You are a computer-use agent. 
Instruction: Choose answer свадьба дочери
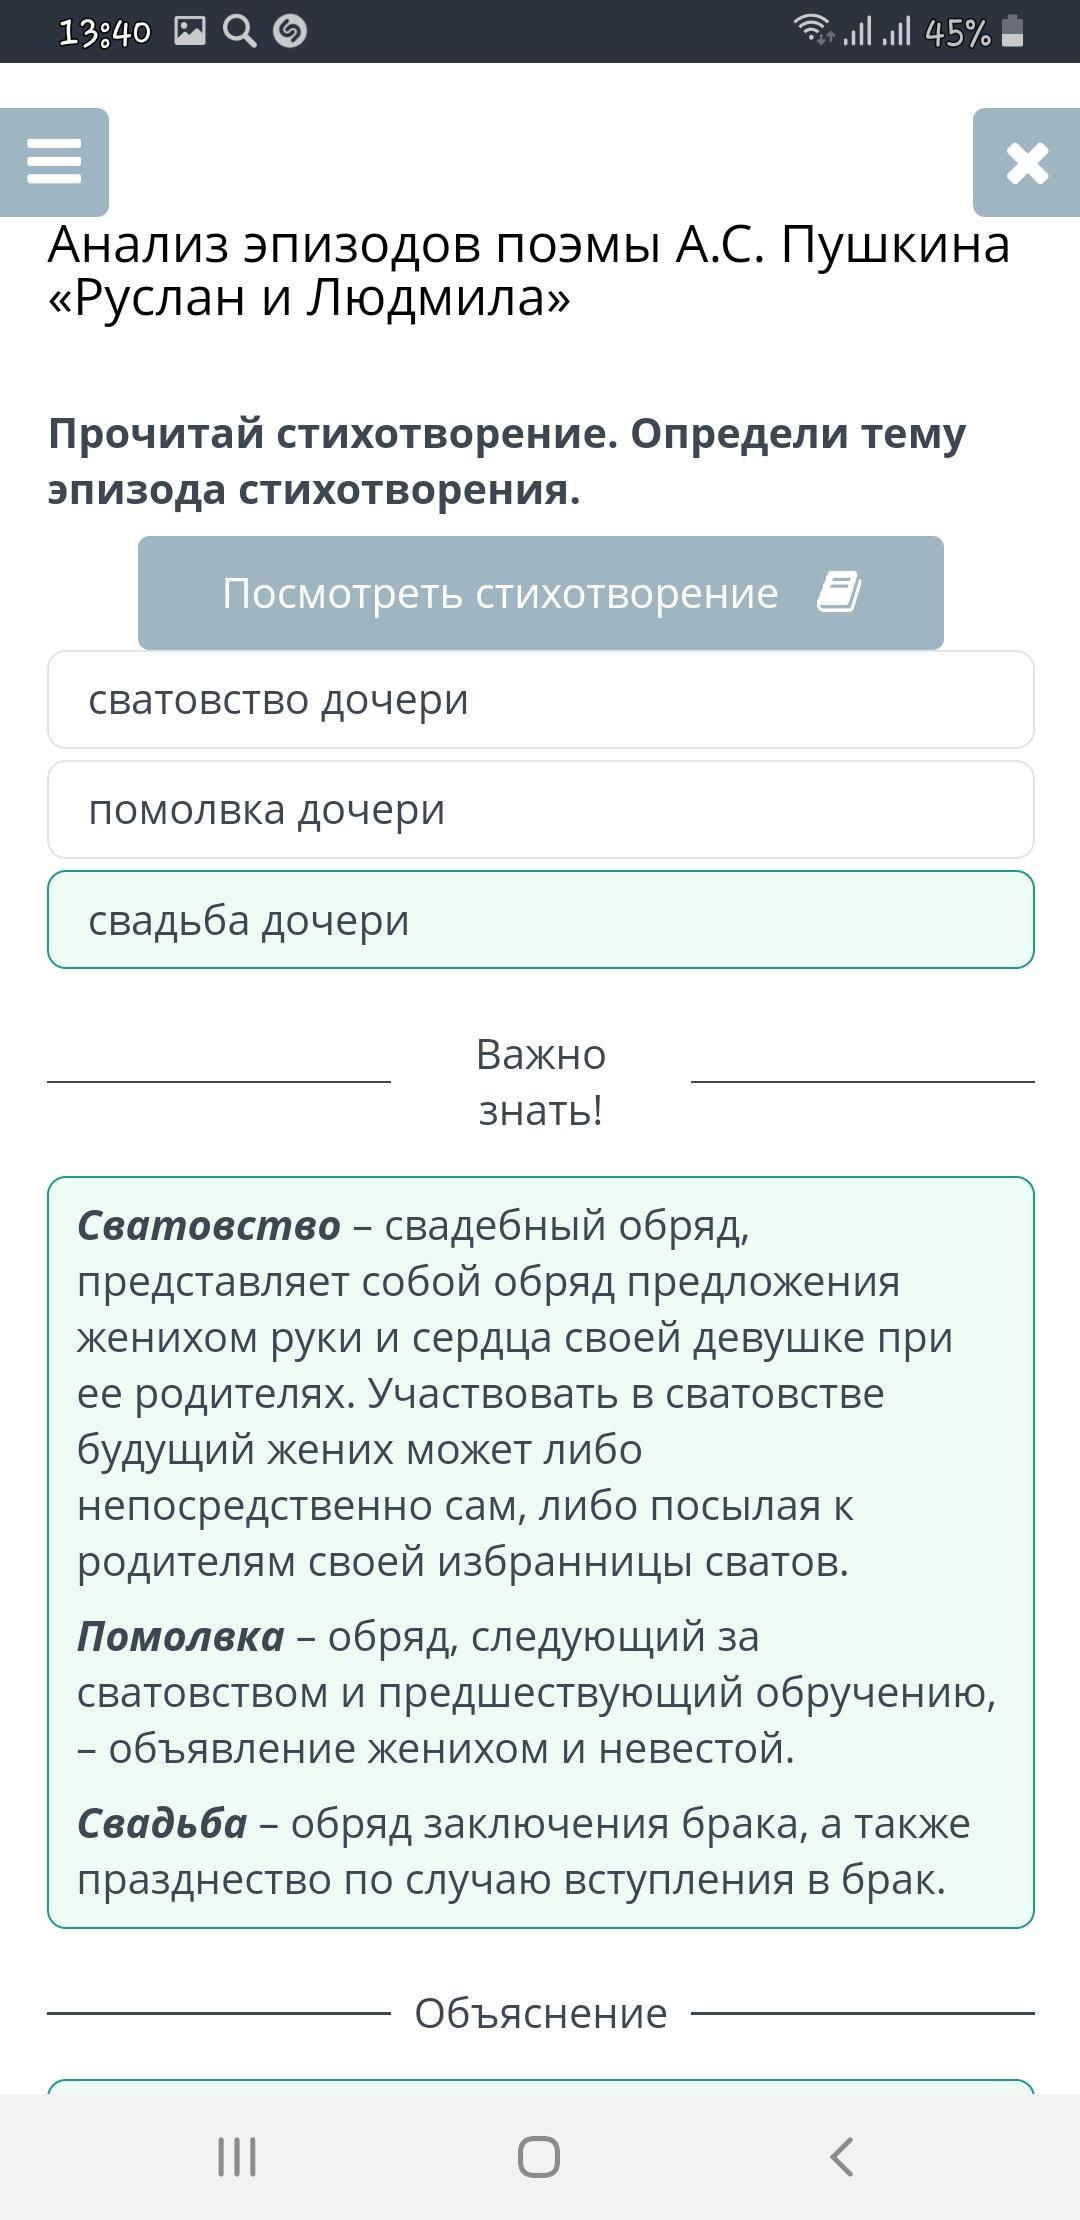(540, 920)
